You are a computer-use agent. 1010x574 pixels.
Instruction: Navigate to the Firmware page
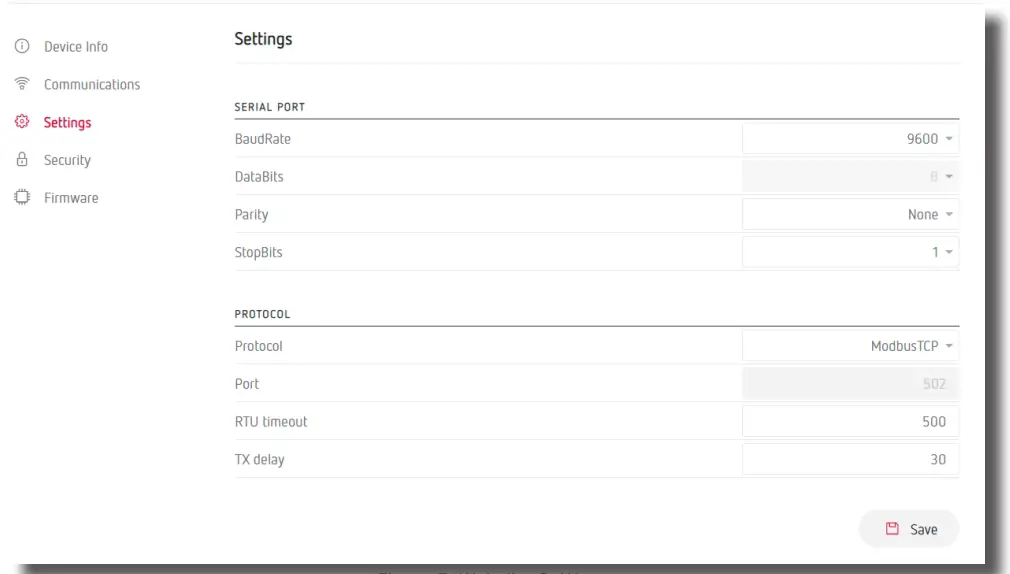pyautogui.click(x=71, y=198)
